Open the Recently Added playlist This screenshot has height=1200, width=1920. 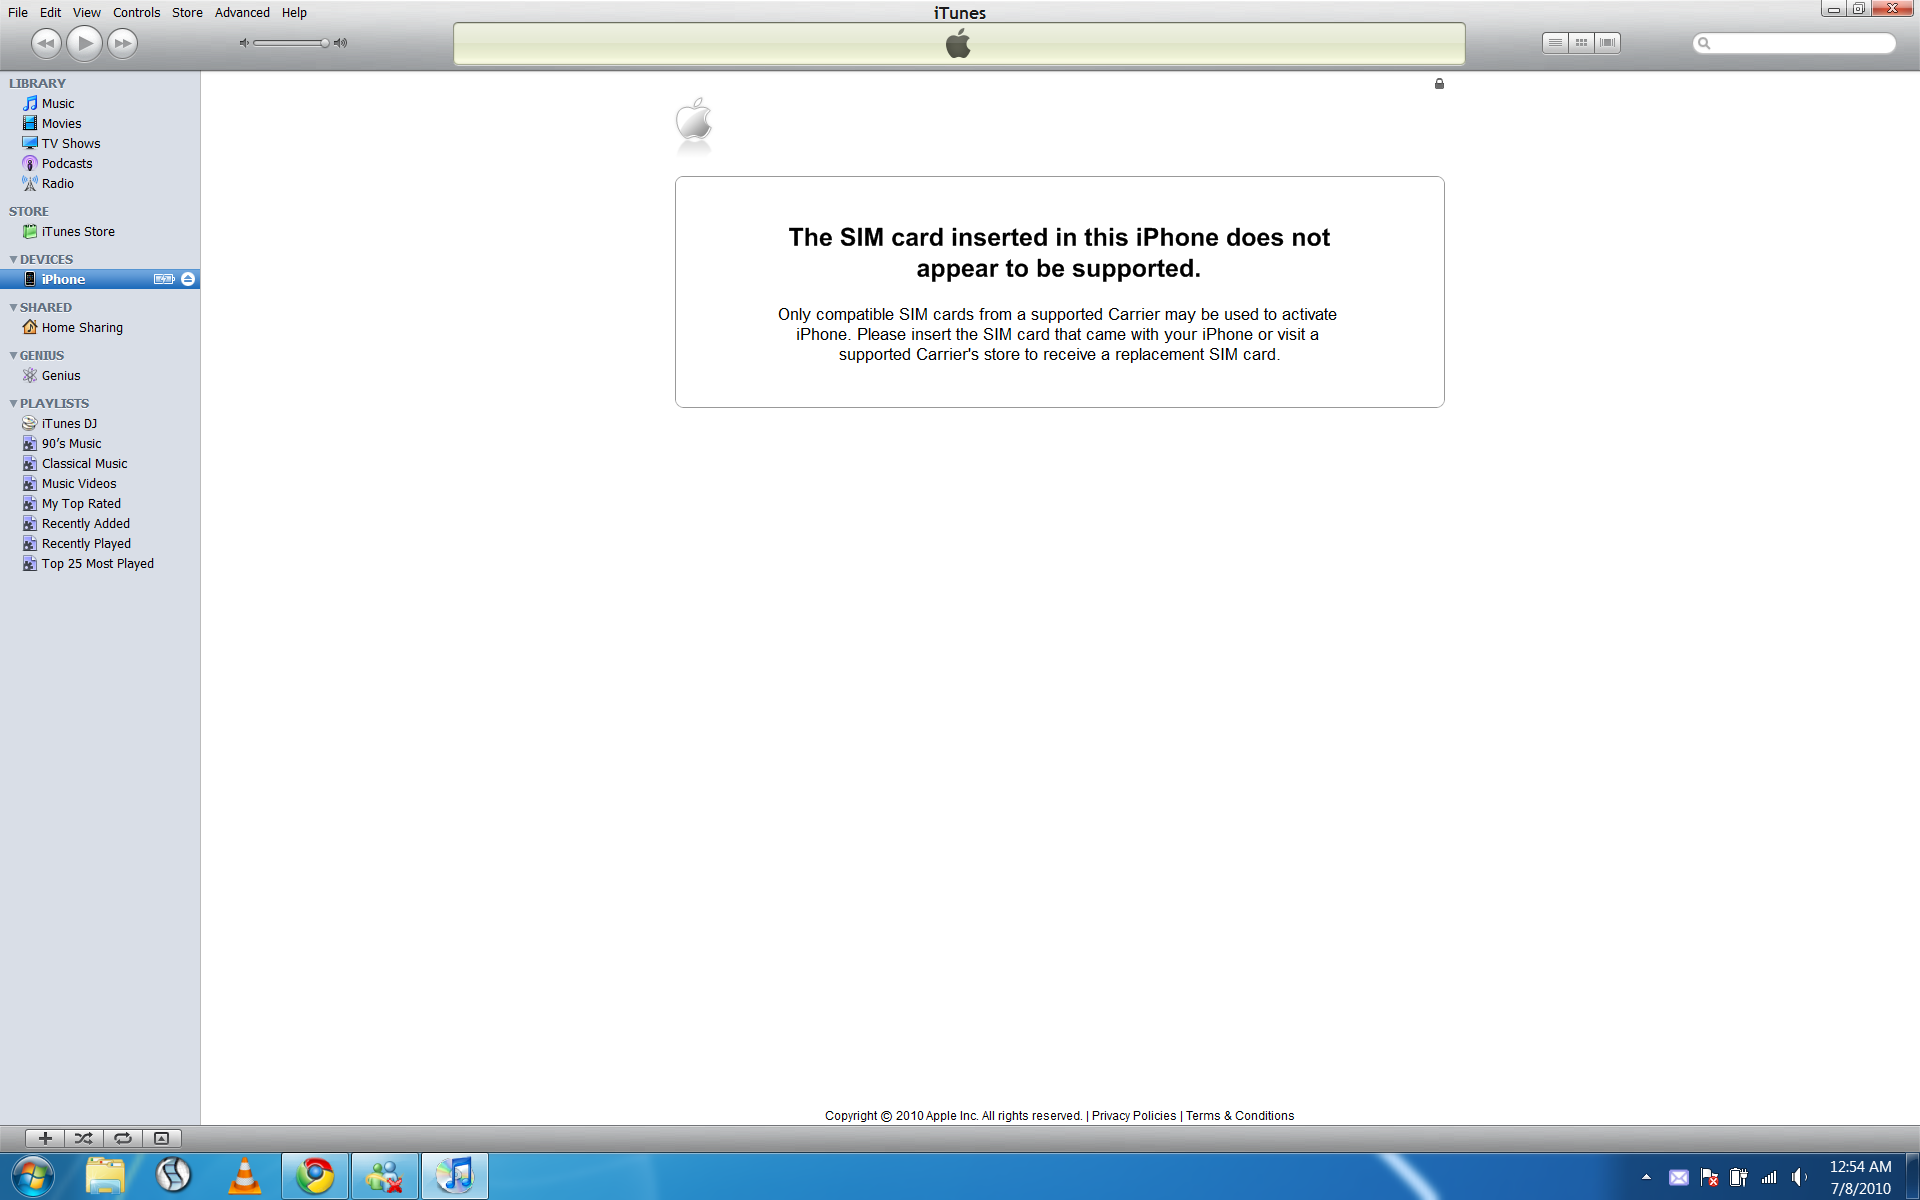point(100,523)
